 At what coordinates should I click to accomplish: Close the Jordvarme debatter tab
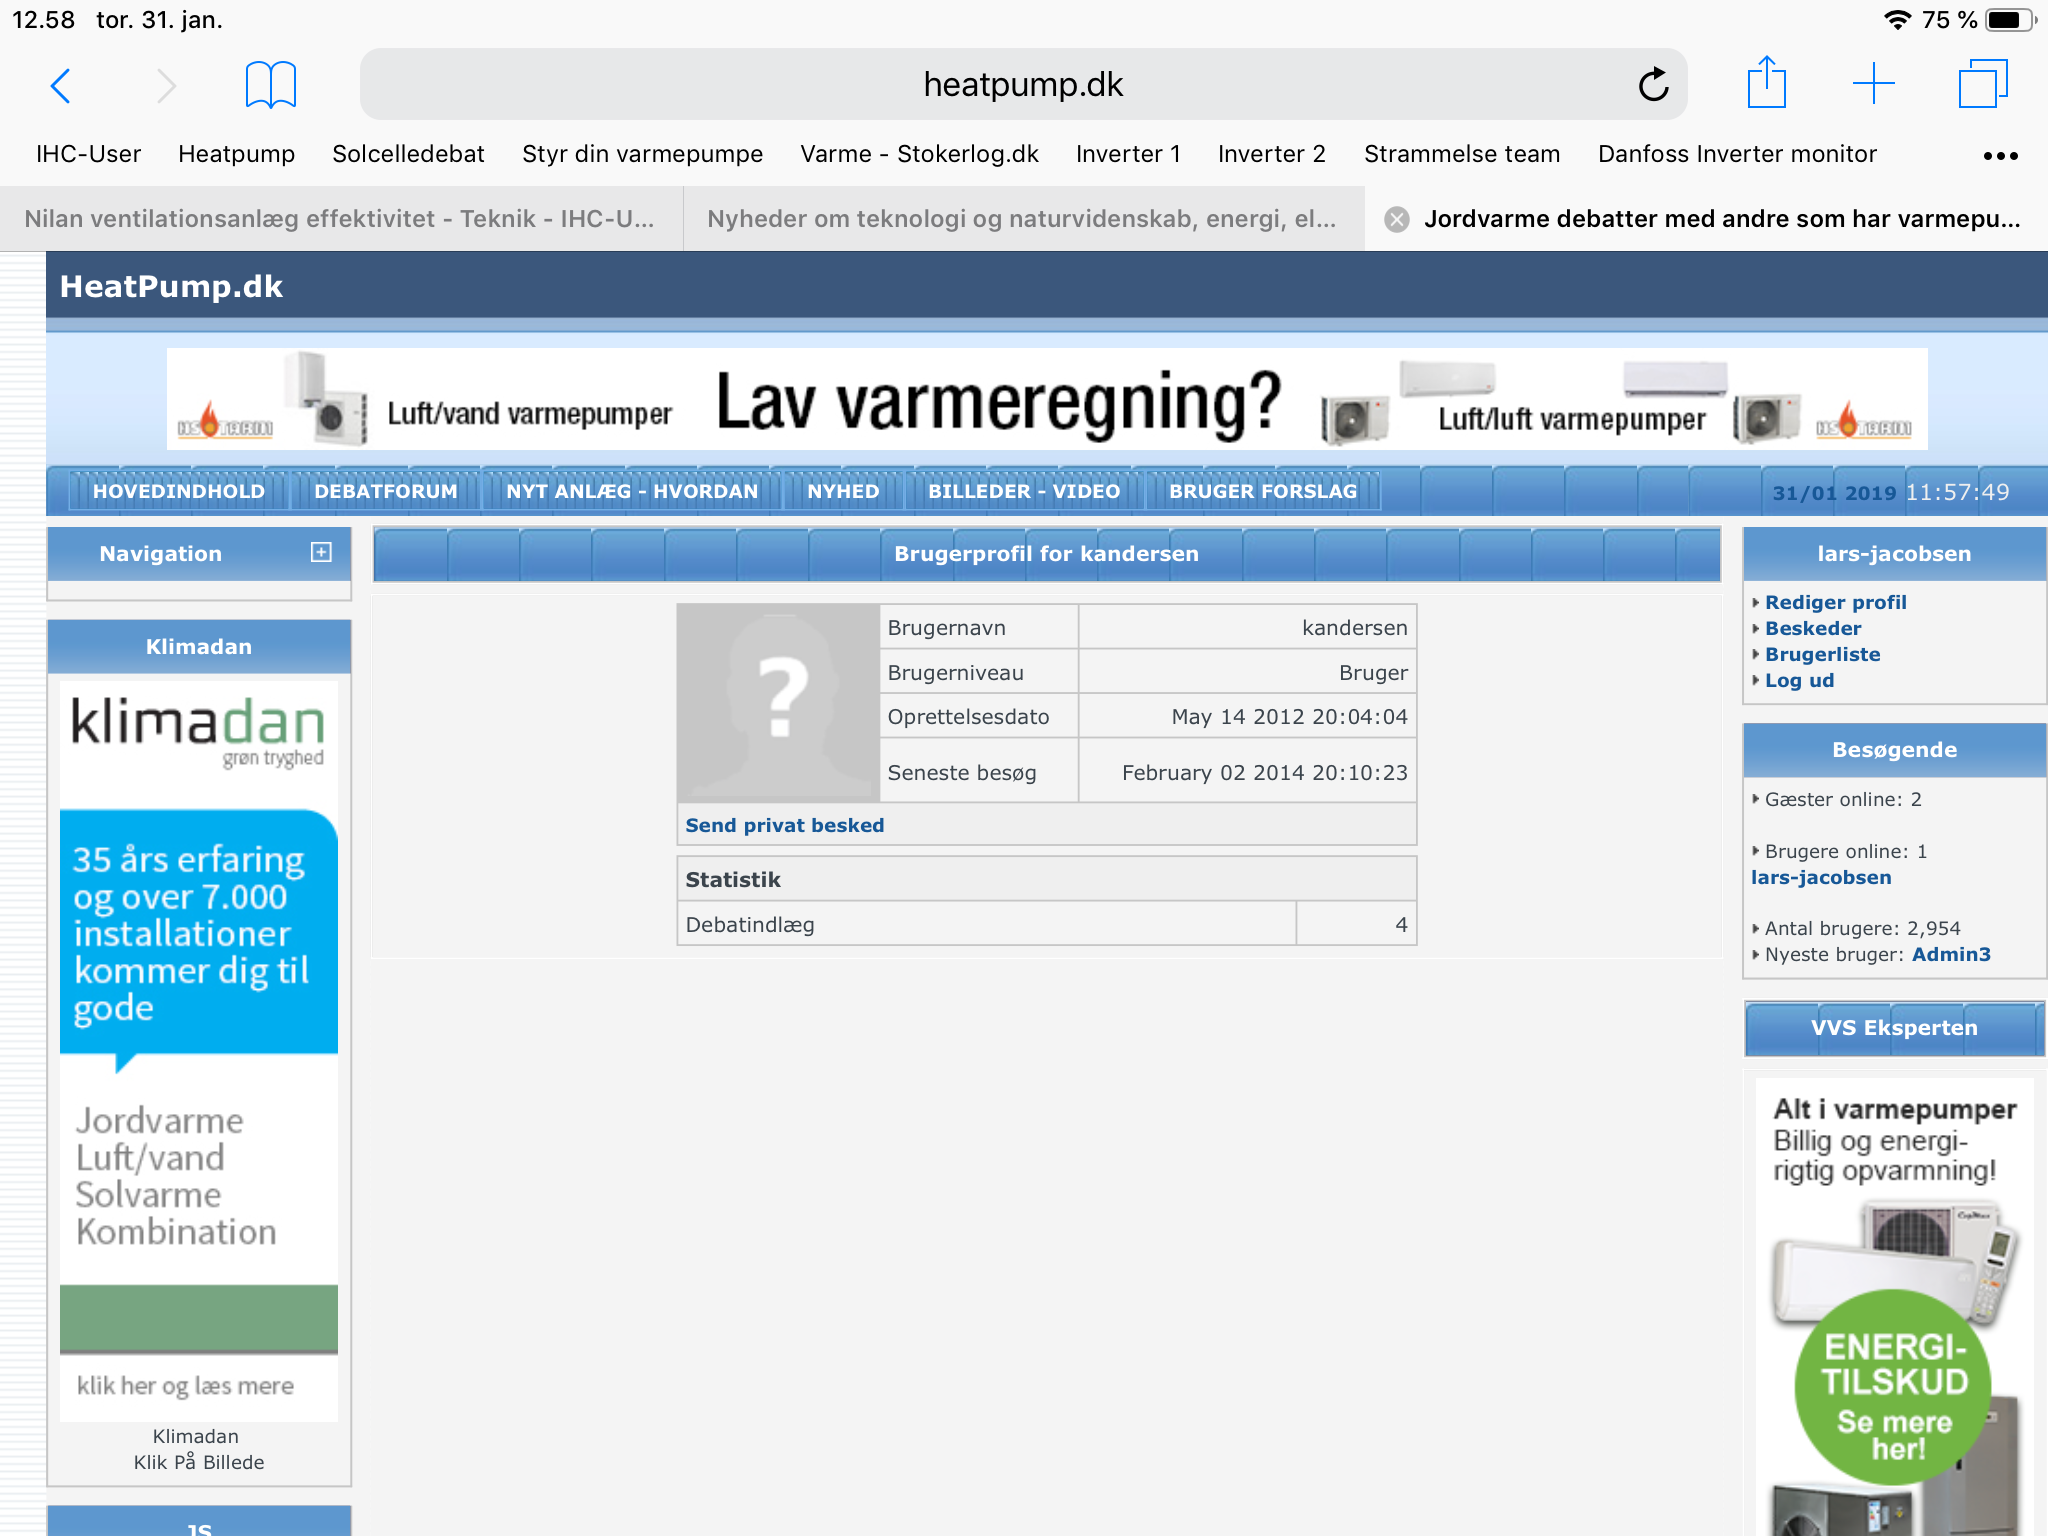click(1397, 219)
